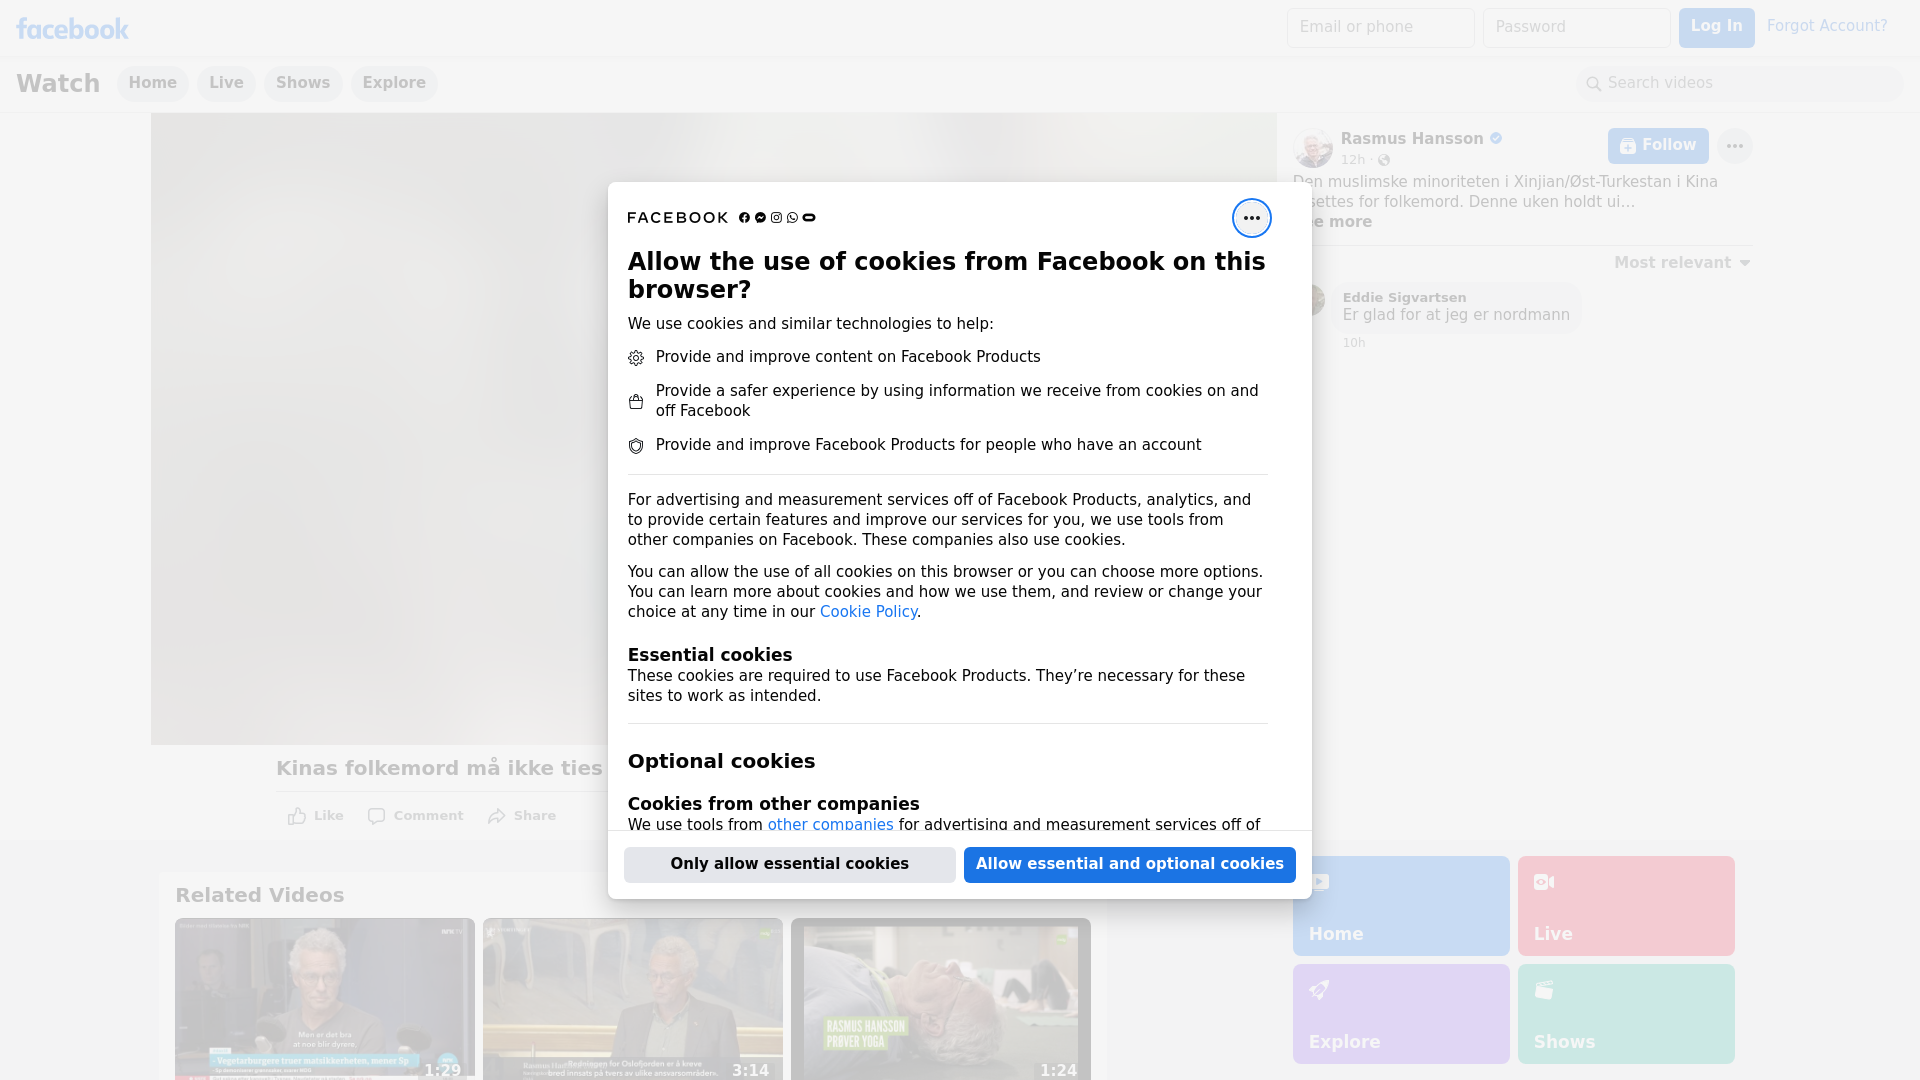
Task: Click the Instagram icon in the dialog header
Action: tap(776, 218)
